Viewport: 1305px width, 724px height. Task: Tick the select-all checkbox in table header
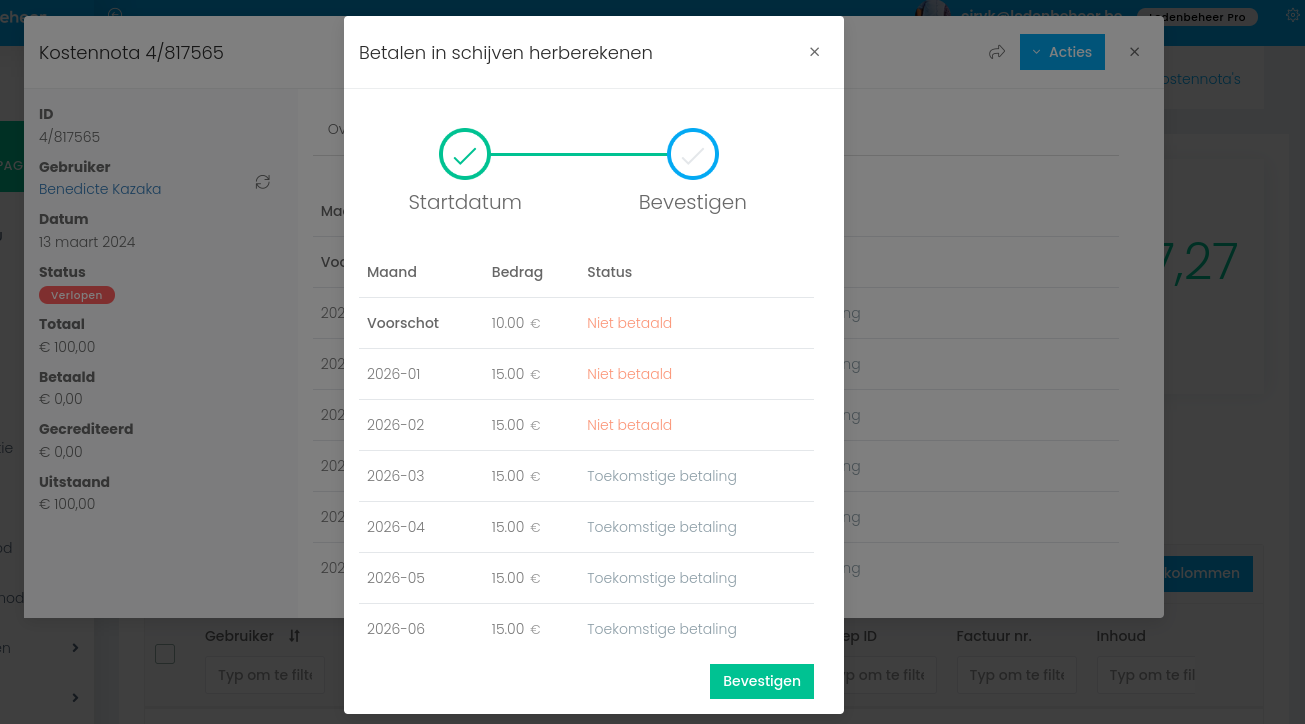pyautogui.click(x=165, y=654)
